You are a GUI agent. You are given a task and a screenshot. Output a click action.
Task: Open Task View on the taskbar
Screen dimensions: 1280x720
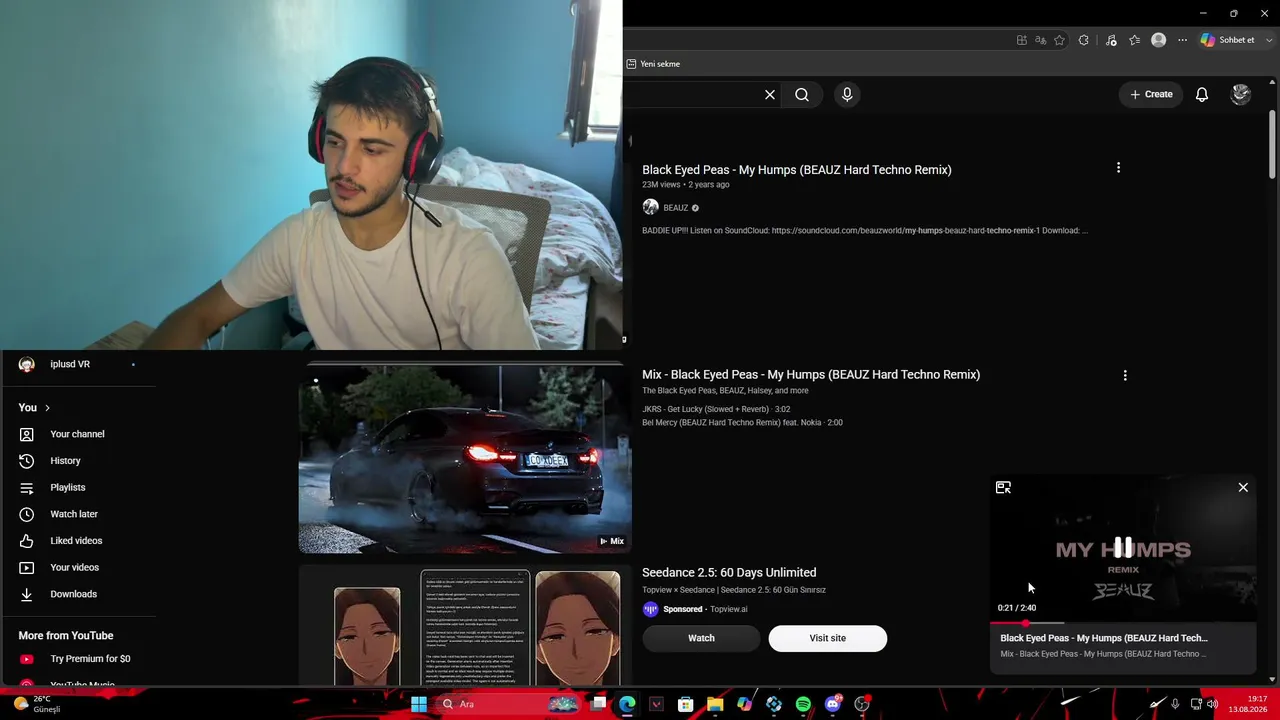pos(598,704)
